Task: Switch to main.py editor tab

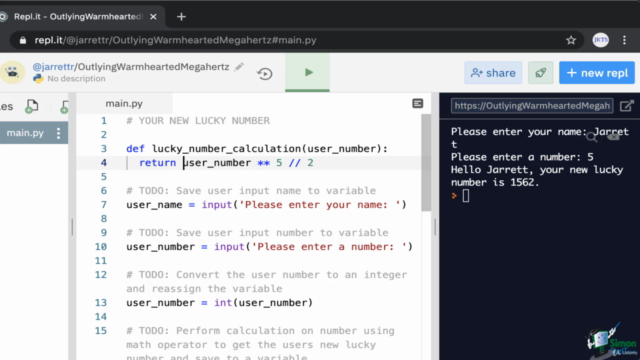Action: click(124, 104)
